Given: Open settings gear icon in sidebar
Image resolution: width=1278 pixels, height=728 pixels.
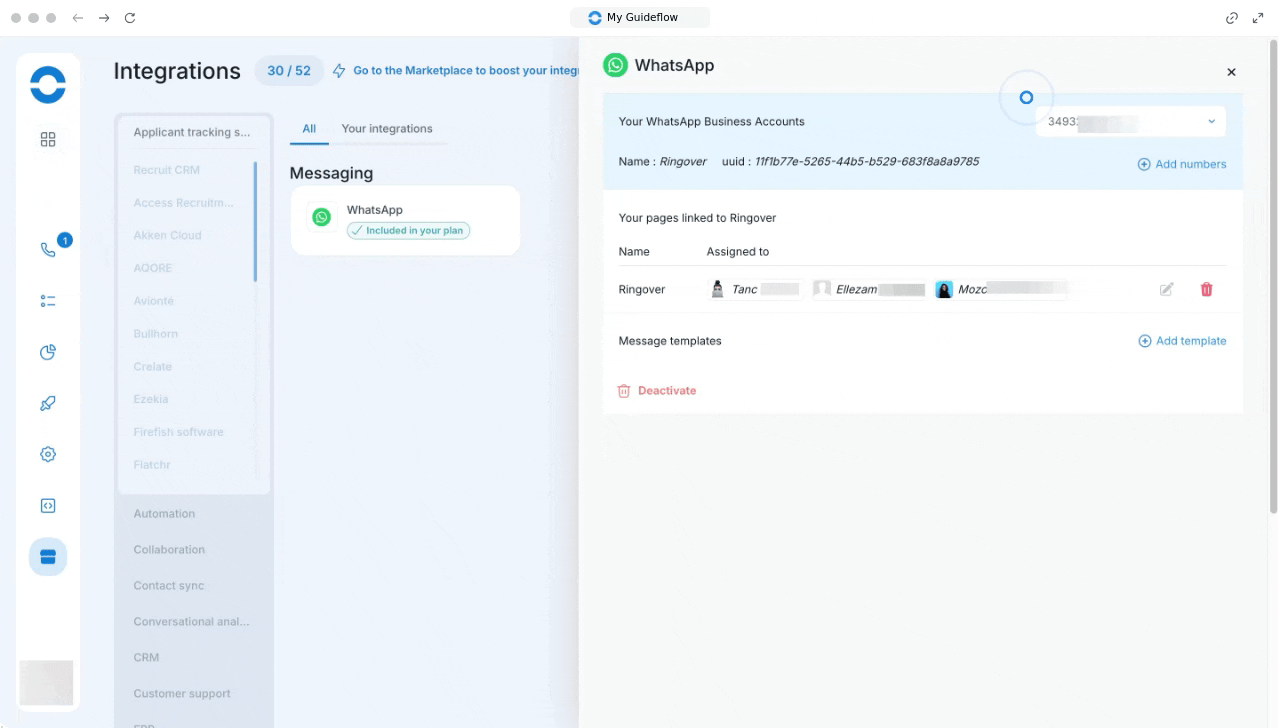Looking at the screenshot, I should [x=48, y=454].
